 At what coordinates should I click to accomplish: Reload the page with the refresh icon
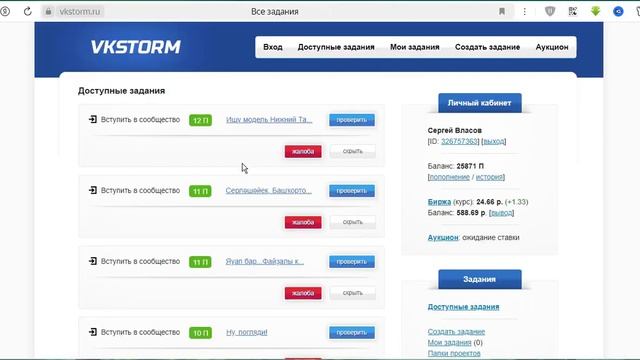coord(27,11)
